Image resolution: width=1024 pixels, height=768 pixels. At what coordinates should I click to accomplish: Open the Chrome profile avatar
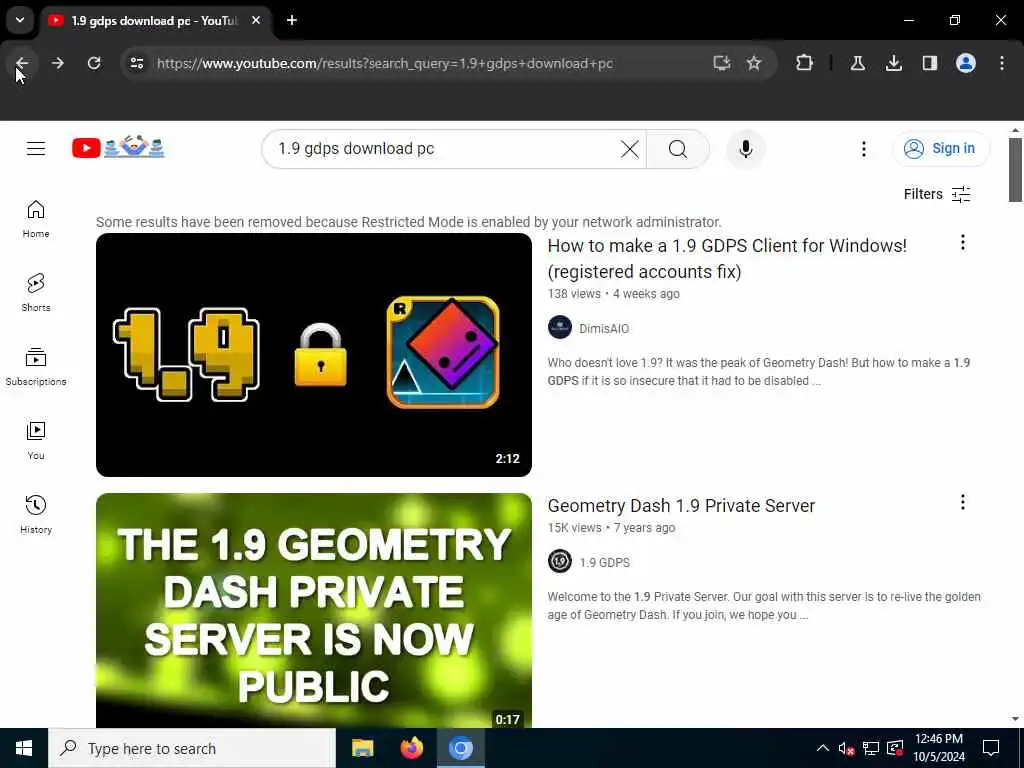click(965, 63)
